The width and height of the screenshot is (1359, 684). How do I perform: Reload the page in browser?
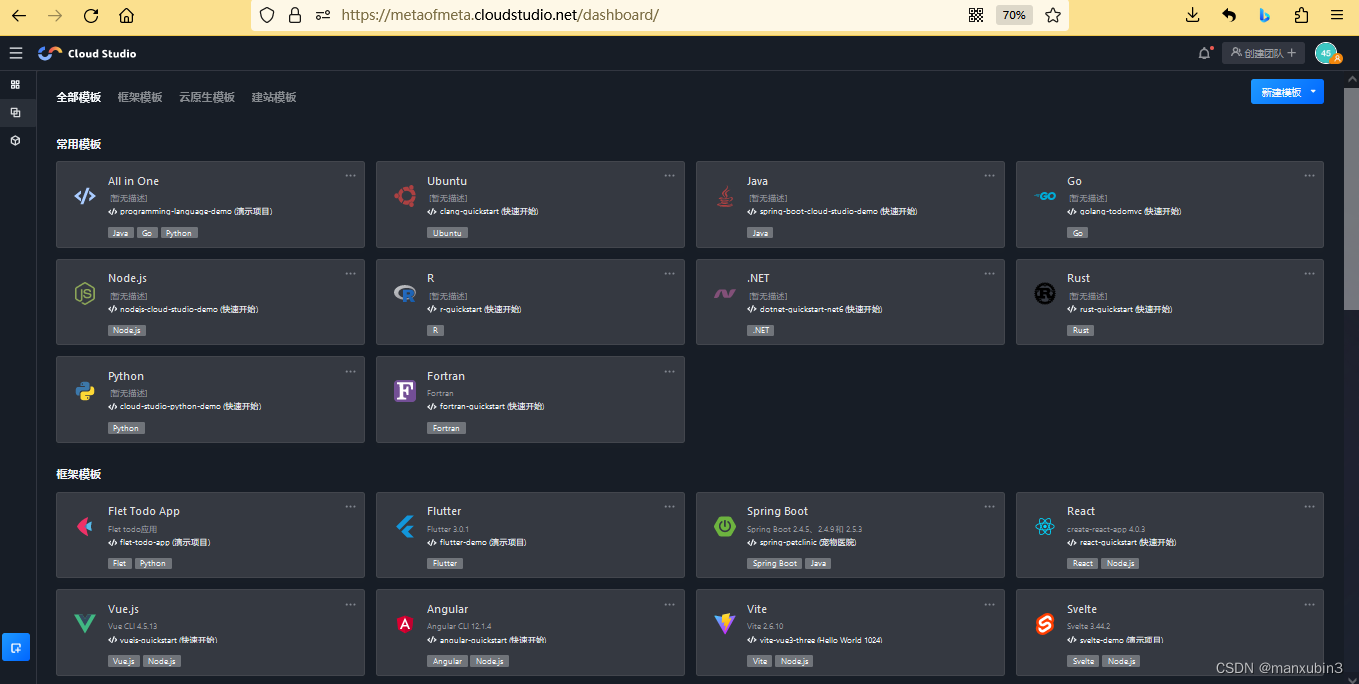point(91,15)
